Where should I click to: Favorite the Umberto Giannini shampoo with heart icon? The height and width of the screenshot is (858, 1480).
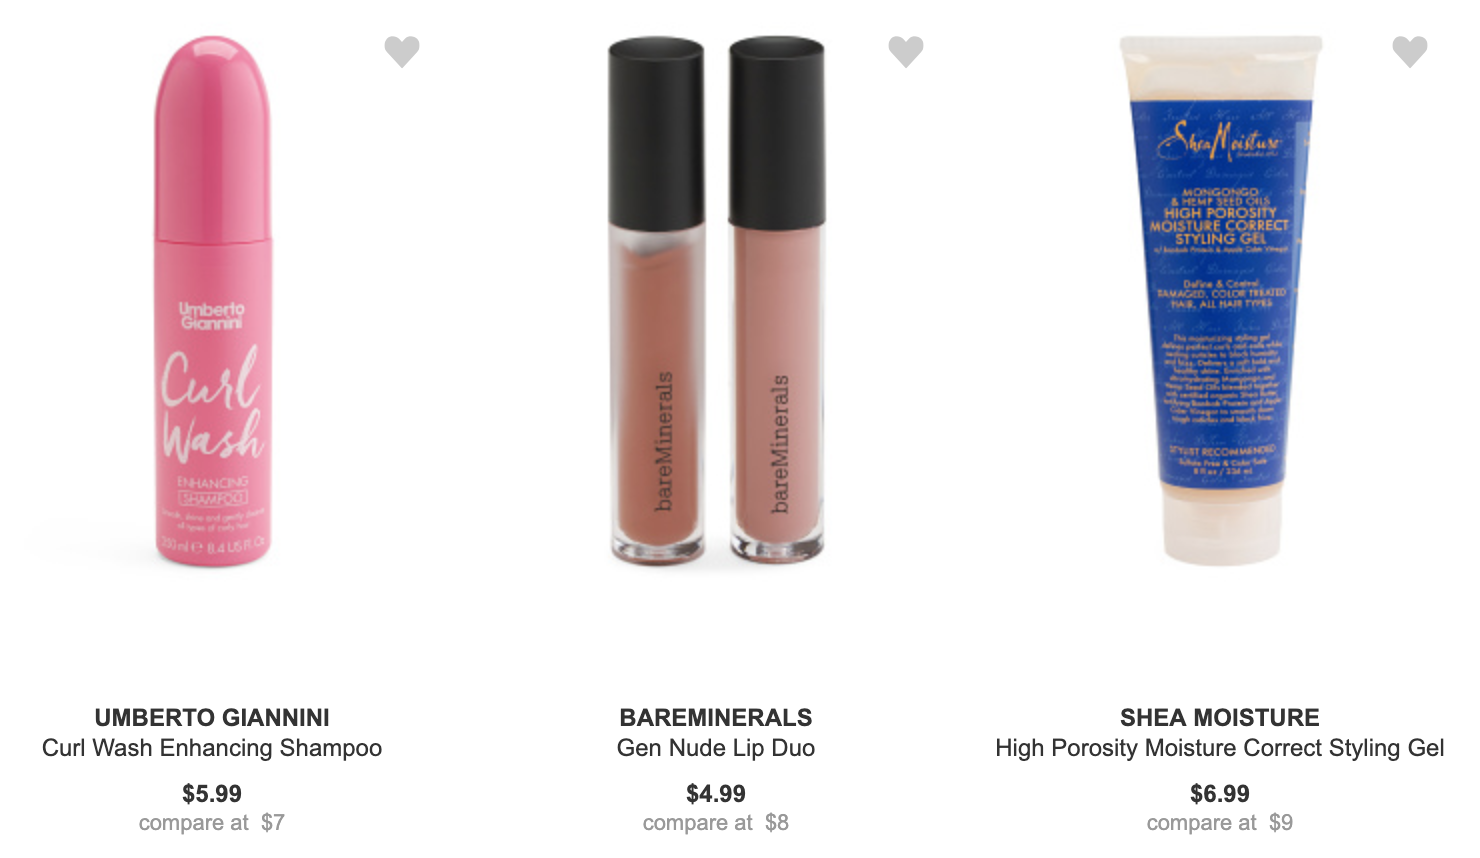pos(402,51)
